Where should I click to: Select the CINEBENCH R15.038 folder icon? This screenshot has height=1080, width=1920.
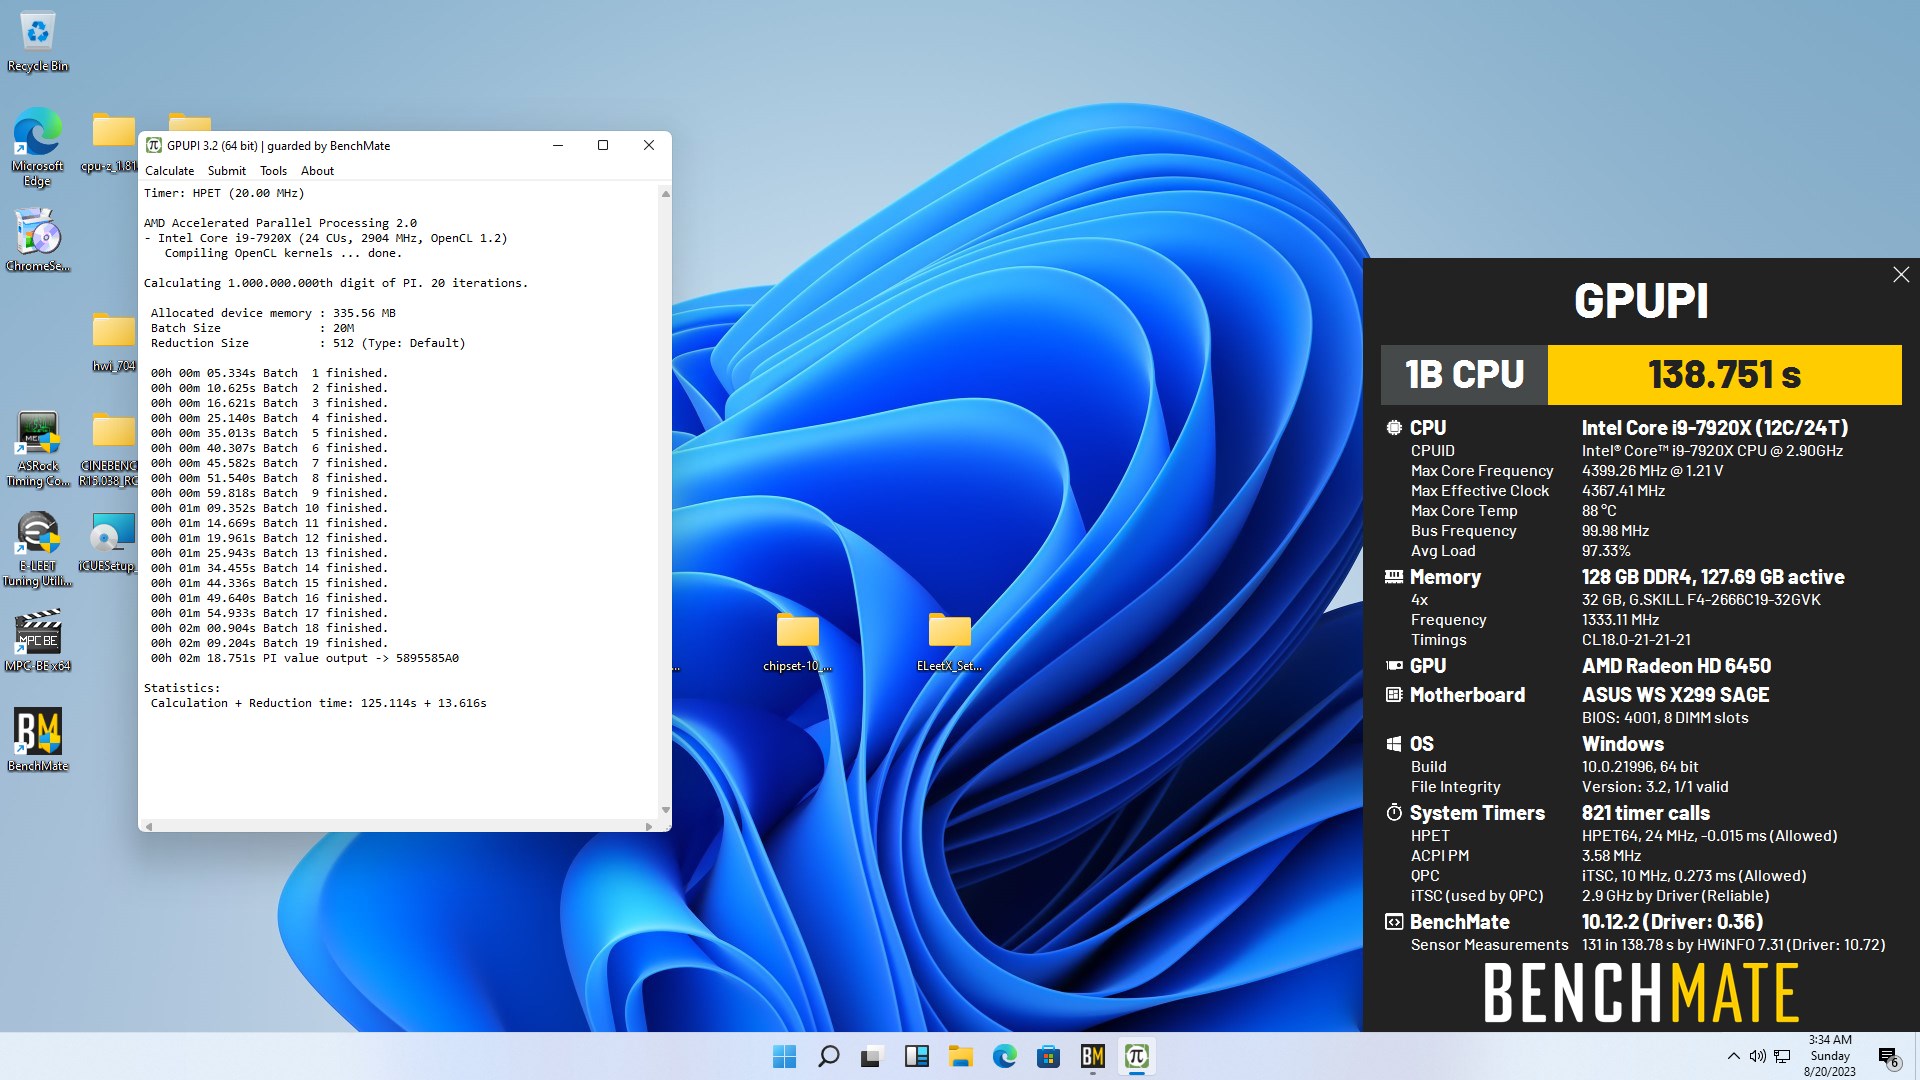(x=110, y=448)
